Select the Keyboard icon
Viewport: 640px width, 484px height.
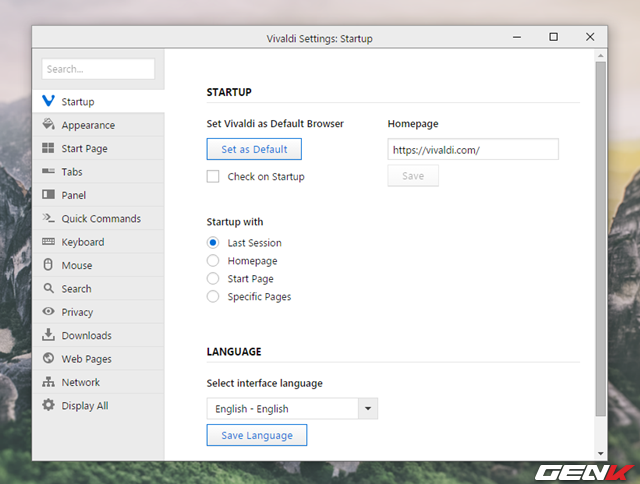click(48, 242)
